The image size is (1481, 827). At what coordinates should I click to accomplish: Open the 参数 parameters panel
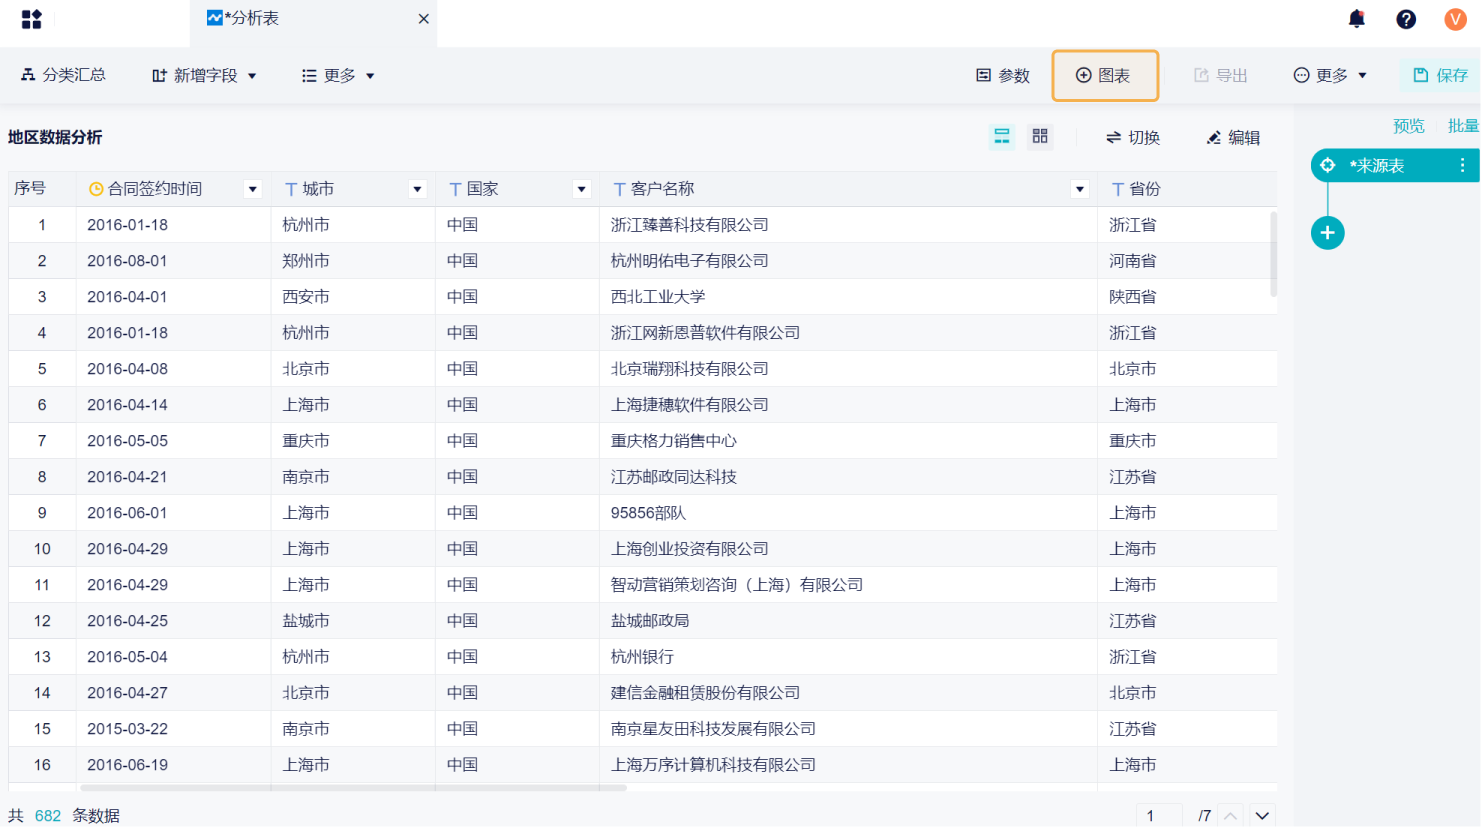[x=1003, y=75]
